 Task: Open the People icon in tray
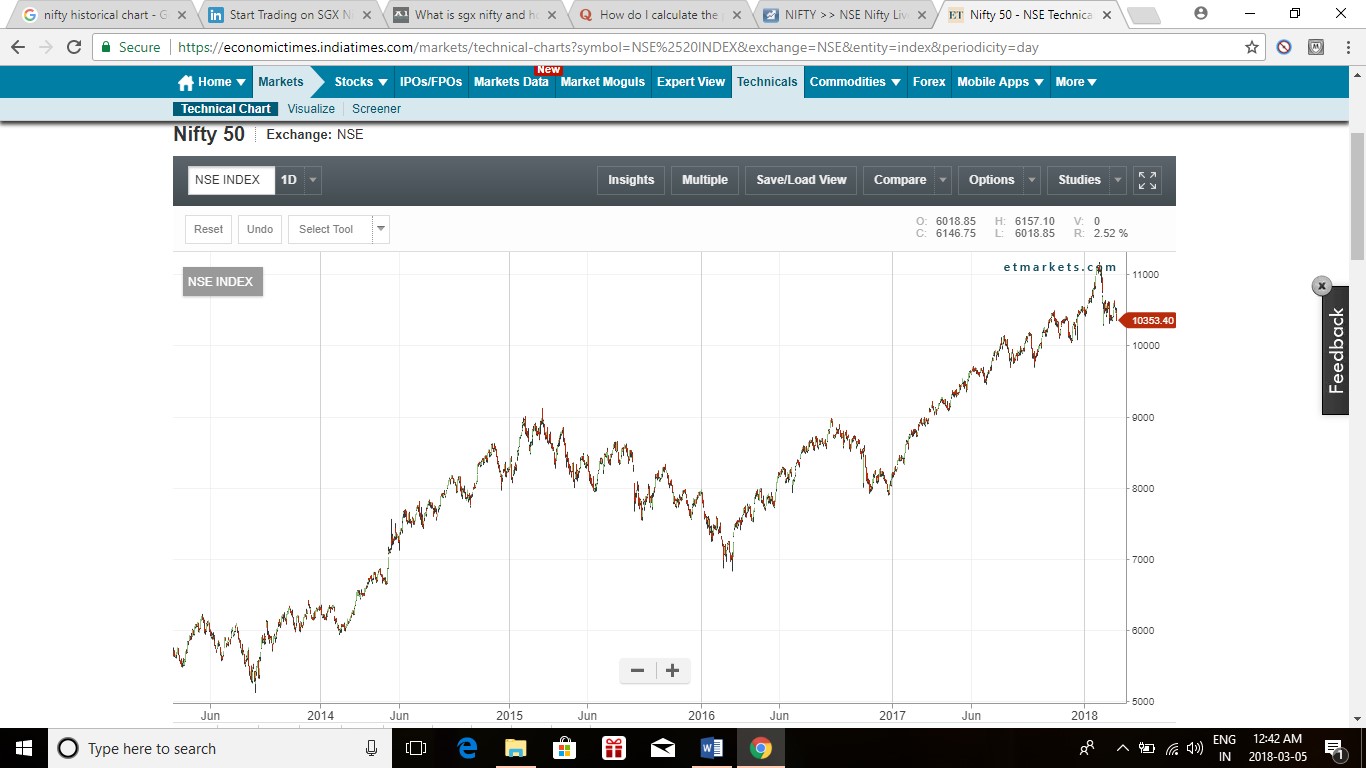tap(1087, 748)
